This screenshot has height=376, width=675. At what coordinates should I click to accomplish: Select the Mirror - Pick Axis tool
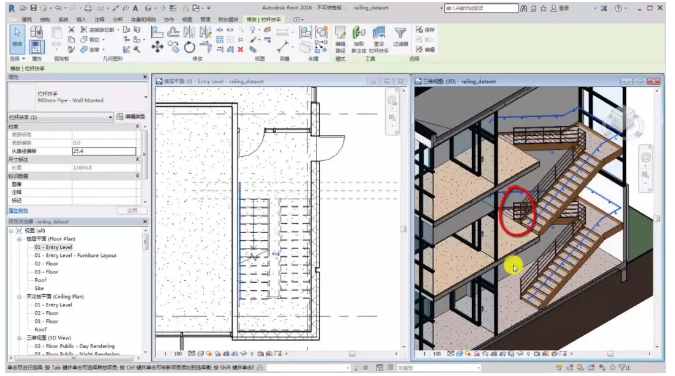pyautogui.click(x=189, y=31)
